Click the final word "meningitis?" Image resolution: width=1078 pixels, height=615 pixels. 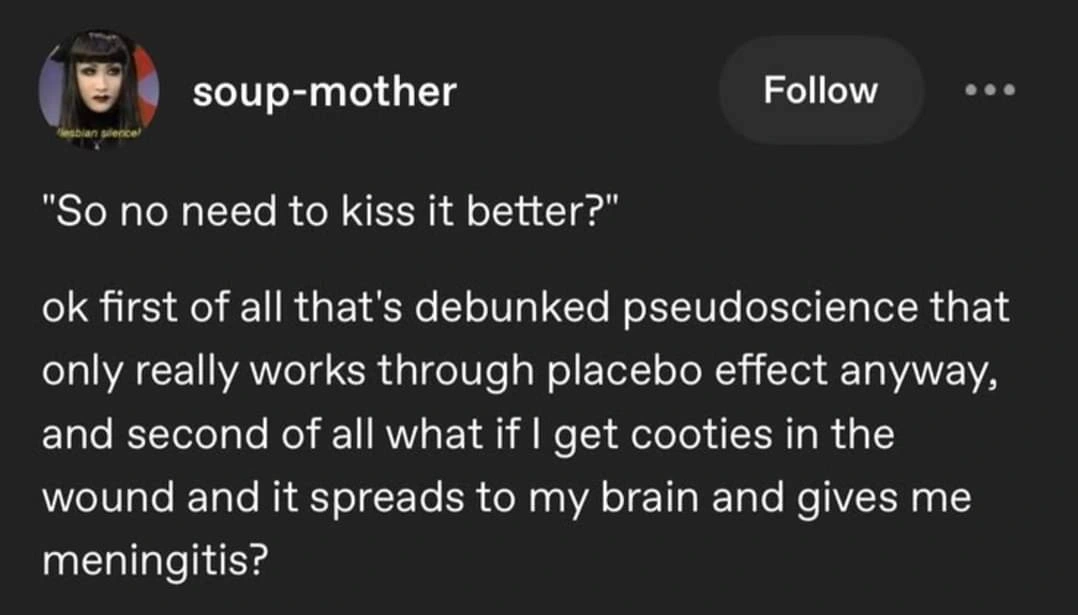pos(155,563)
